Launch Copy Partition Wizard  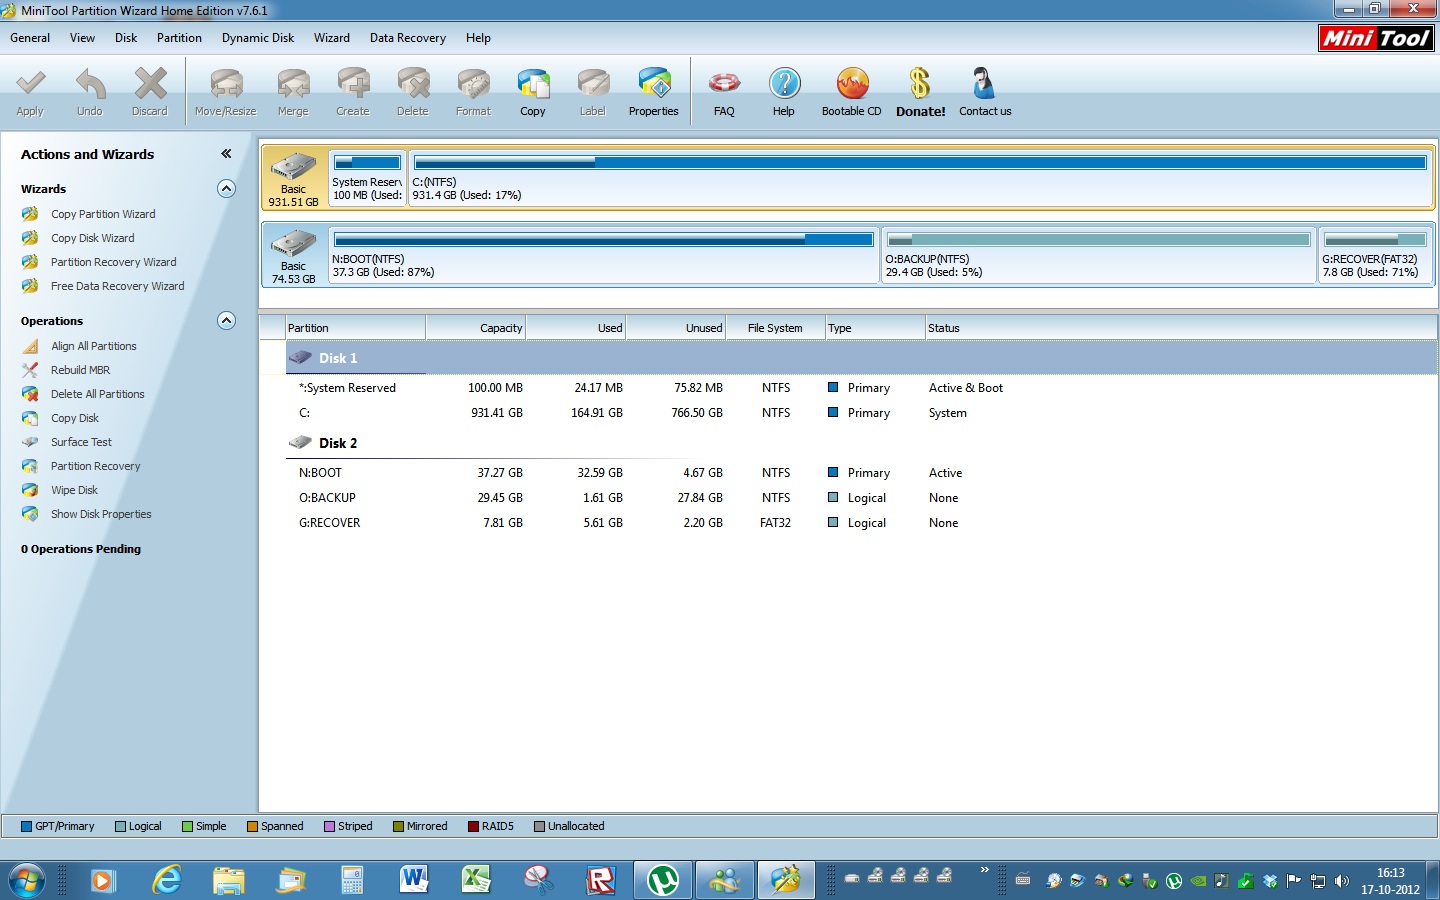[103, 214]
